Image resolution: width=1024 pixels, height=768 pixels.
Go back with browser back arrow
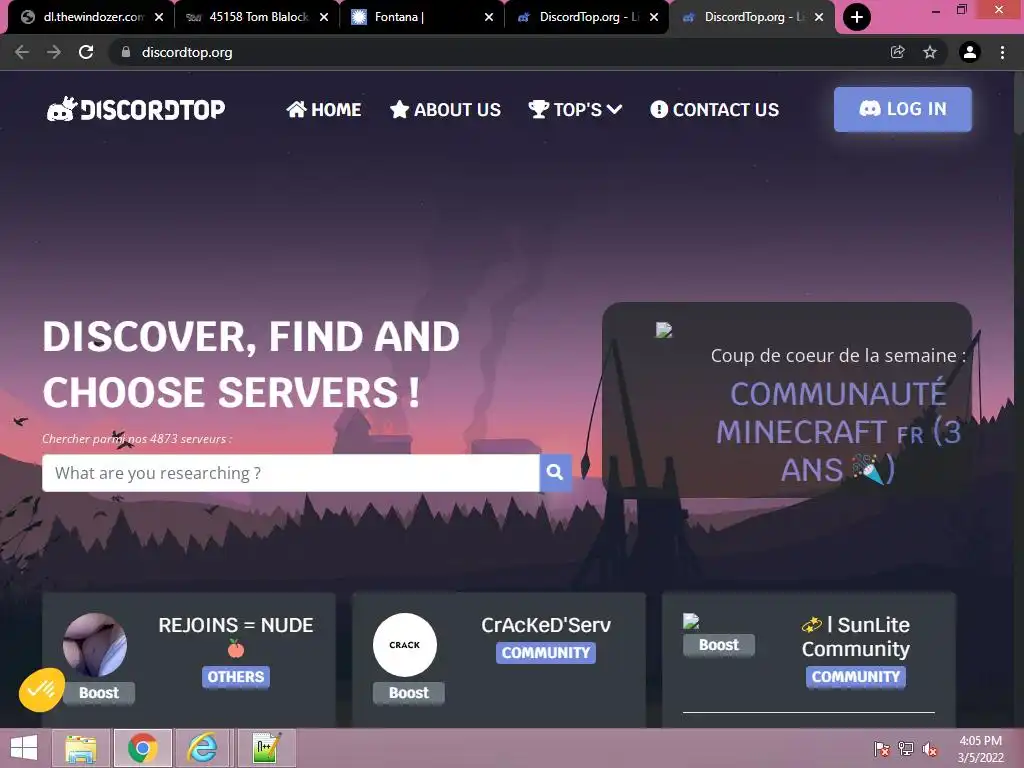coord(22,52)
